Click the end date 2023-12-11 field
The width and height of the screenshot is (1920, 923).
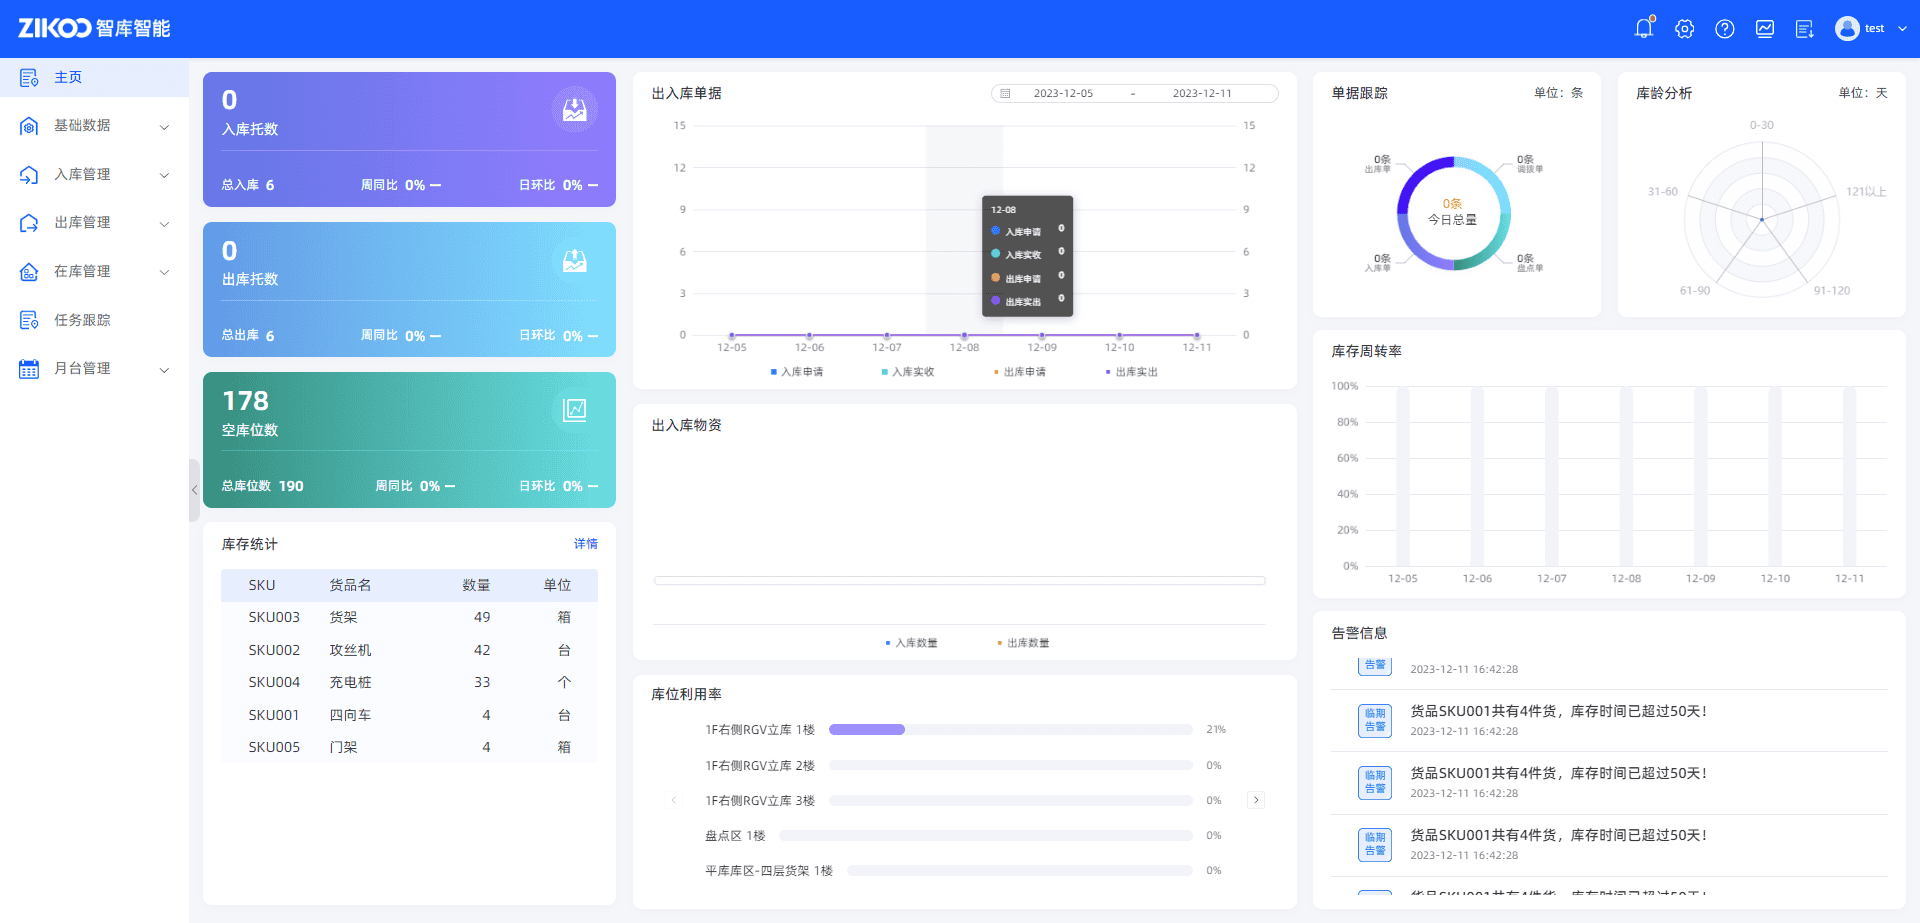(1202, 93)
